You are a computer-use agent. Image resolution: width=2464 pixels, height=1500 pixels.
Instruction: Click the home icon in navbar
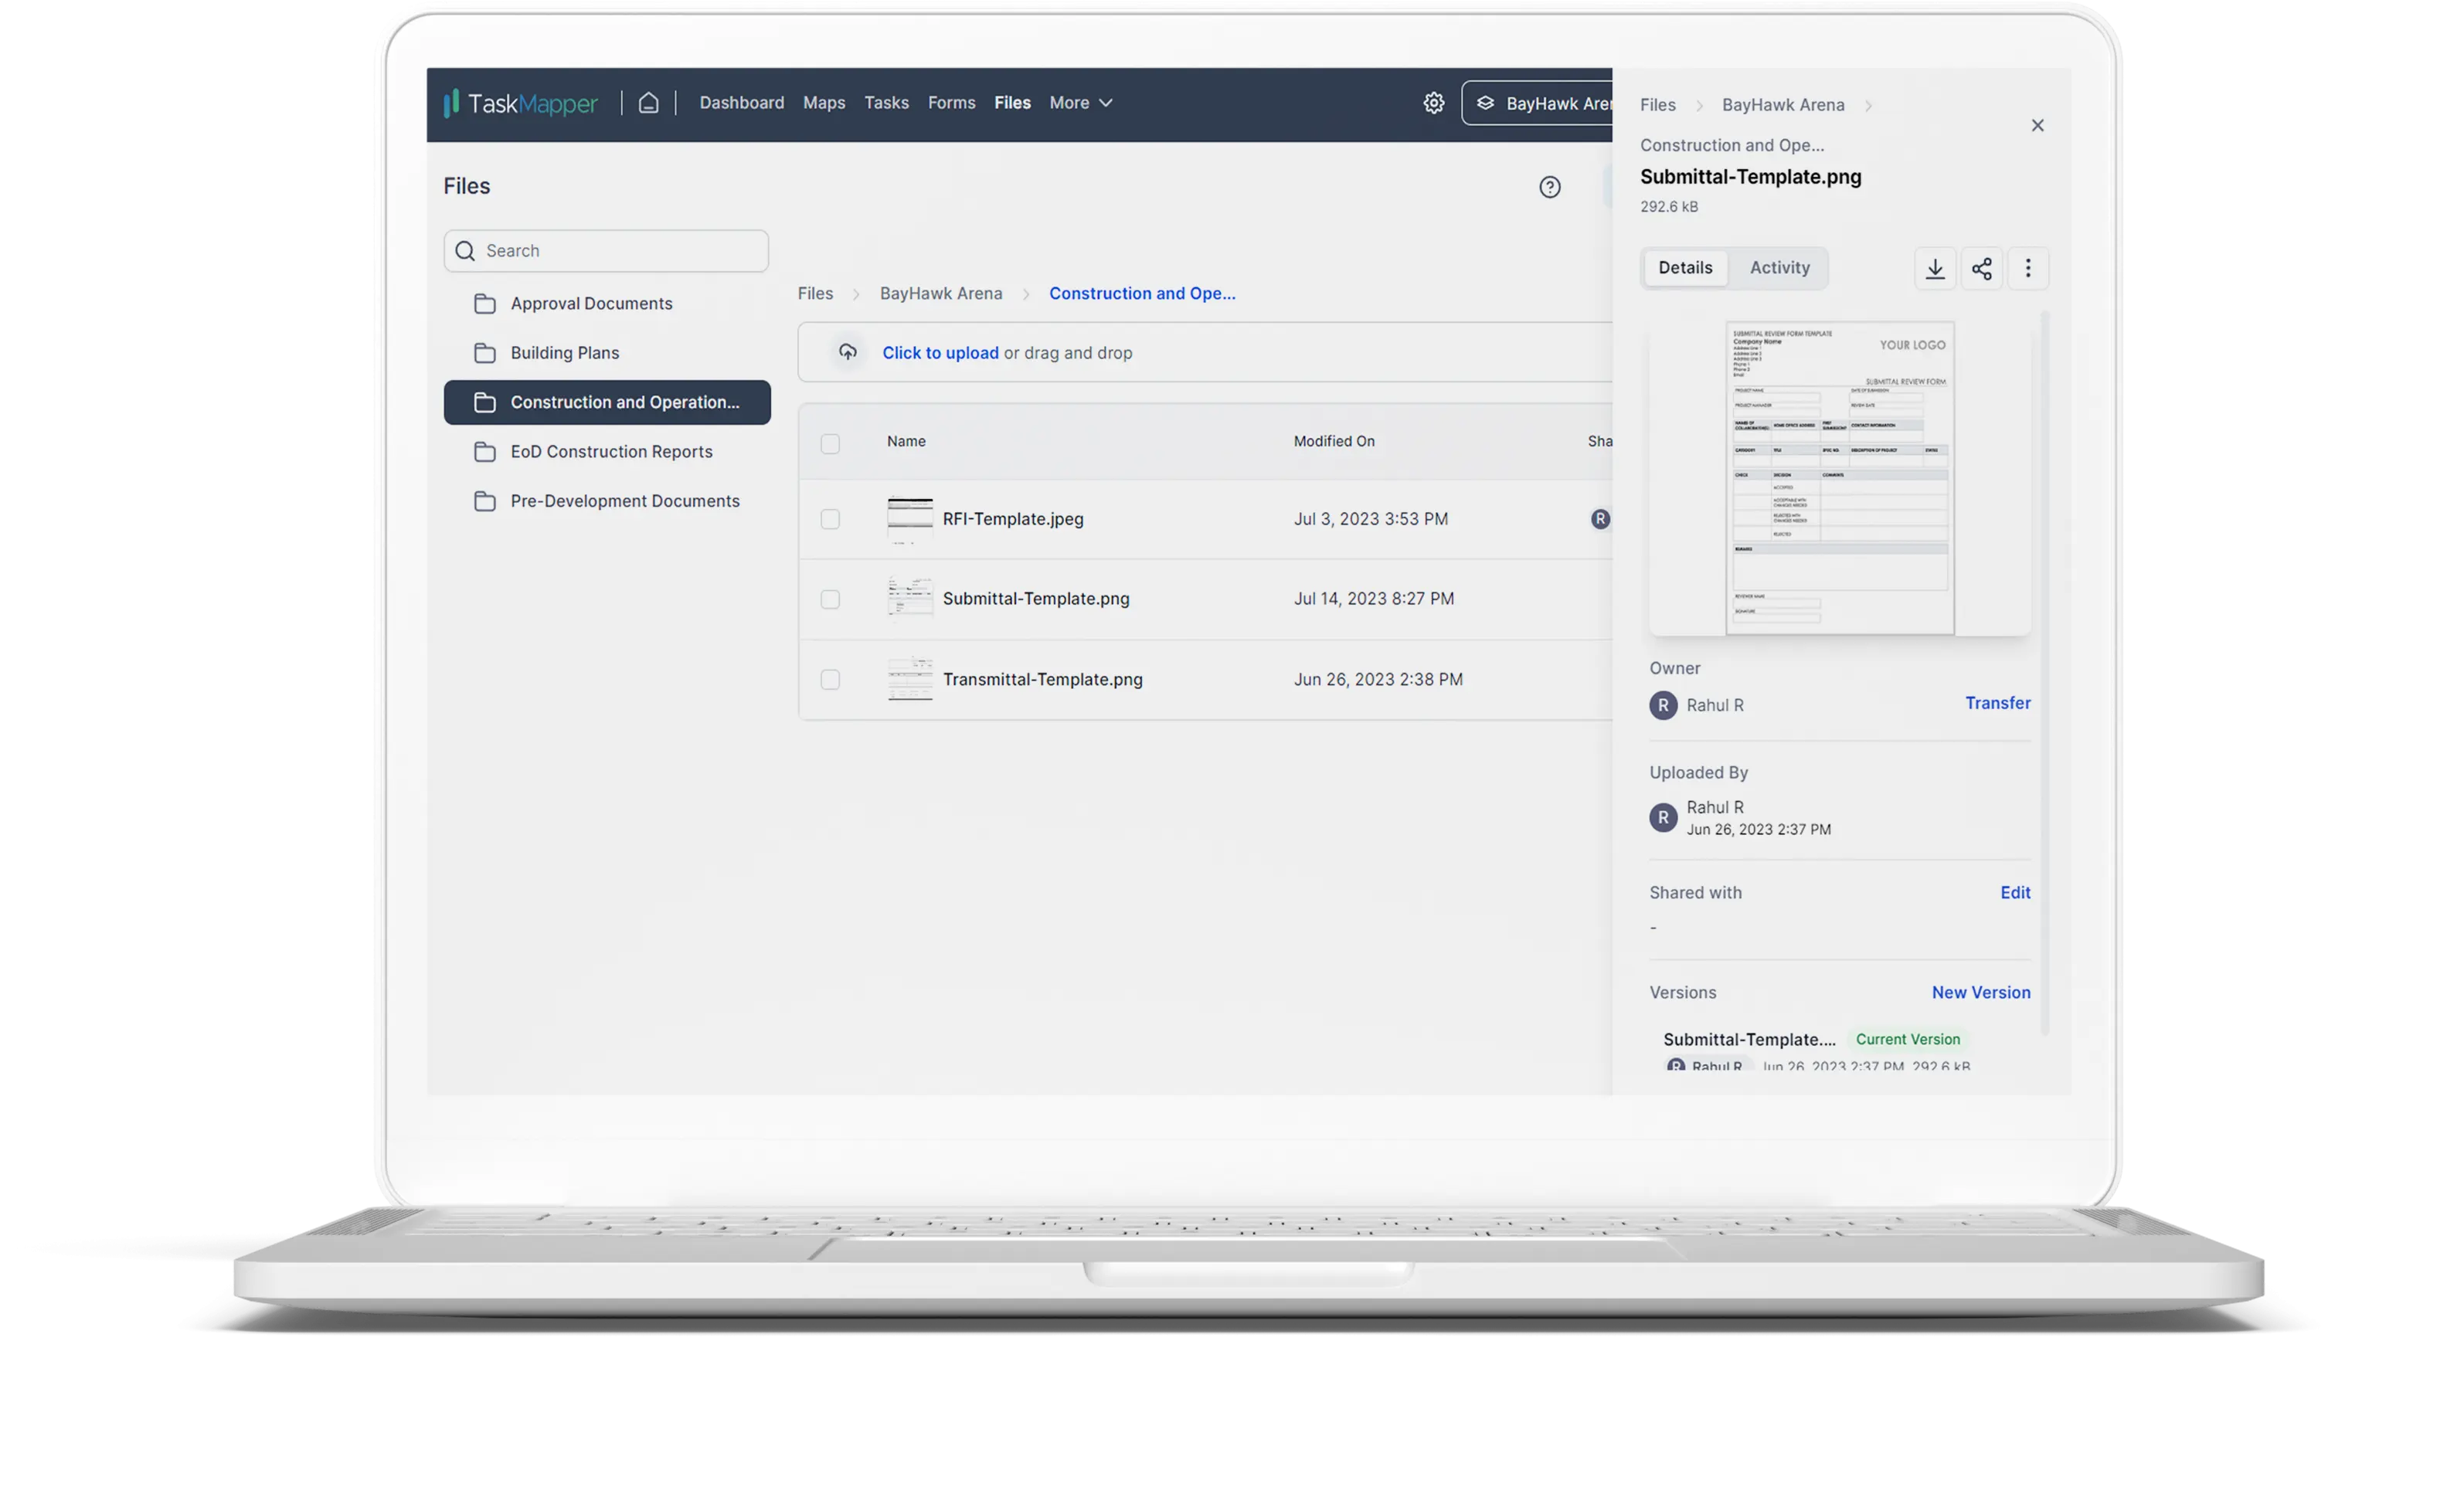(648, 103)
